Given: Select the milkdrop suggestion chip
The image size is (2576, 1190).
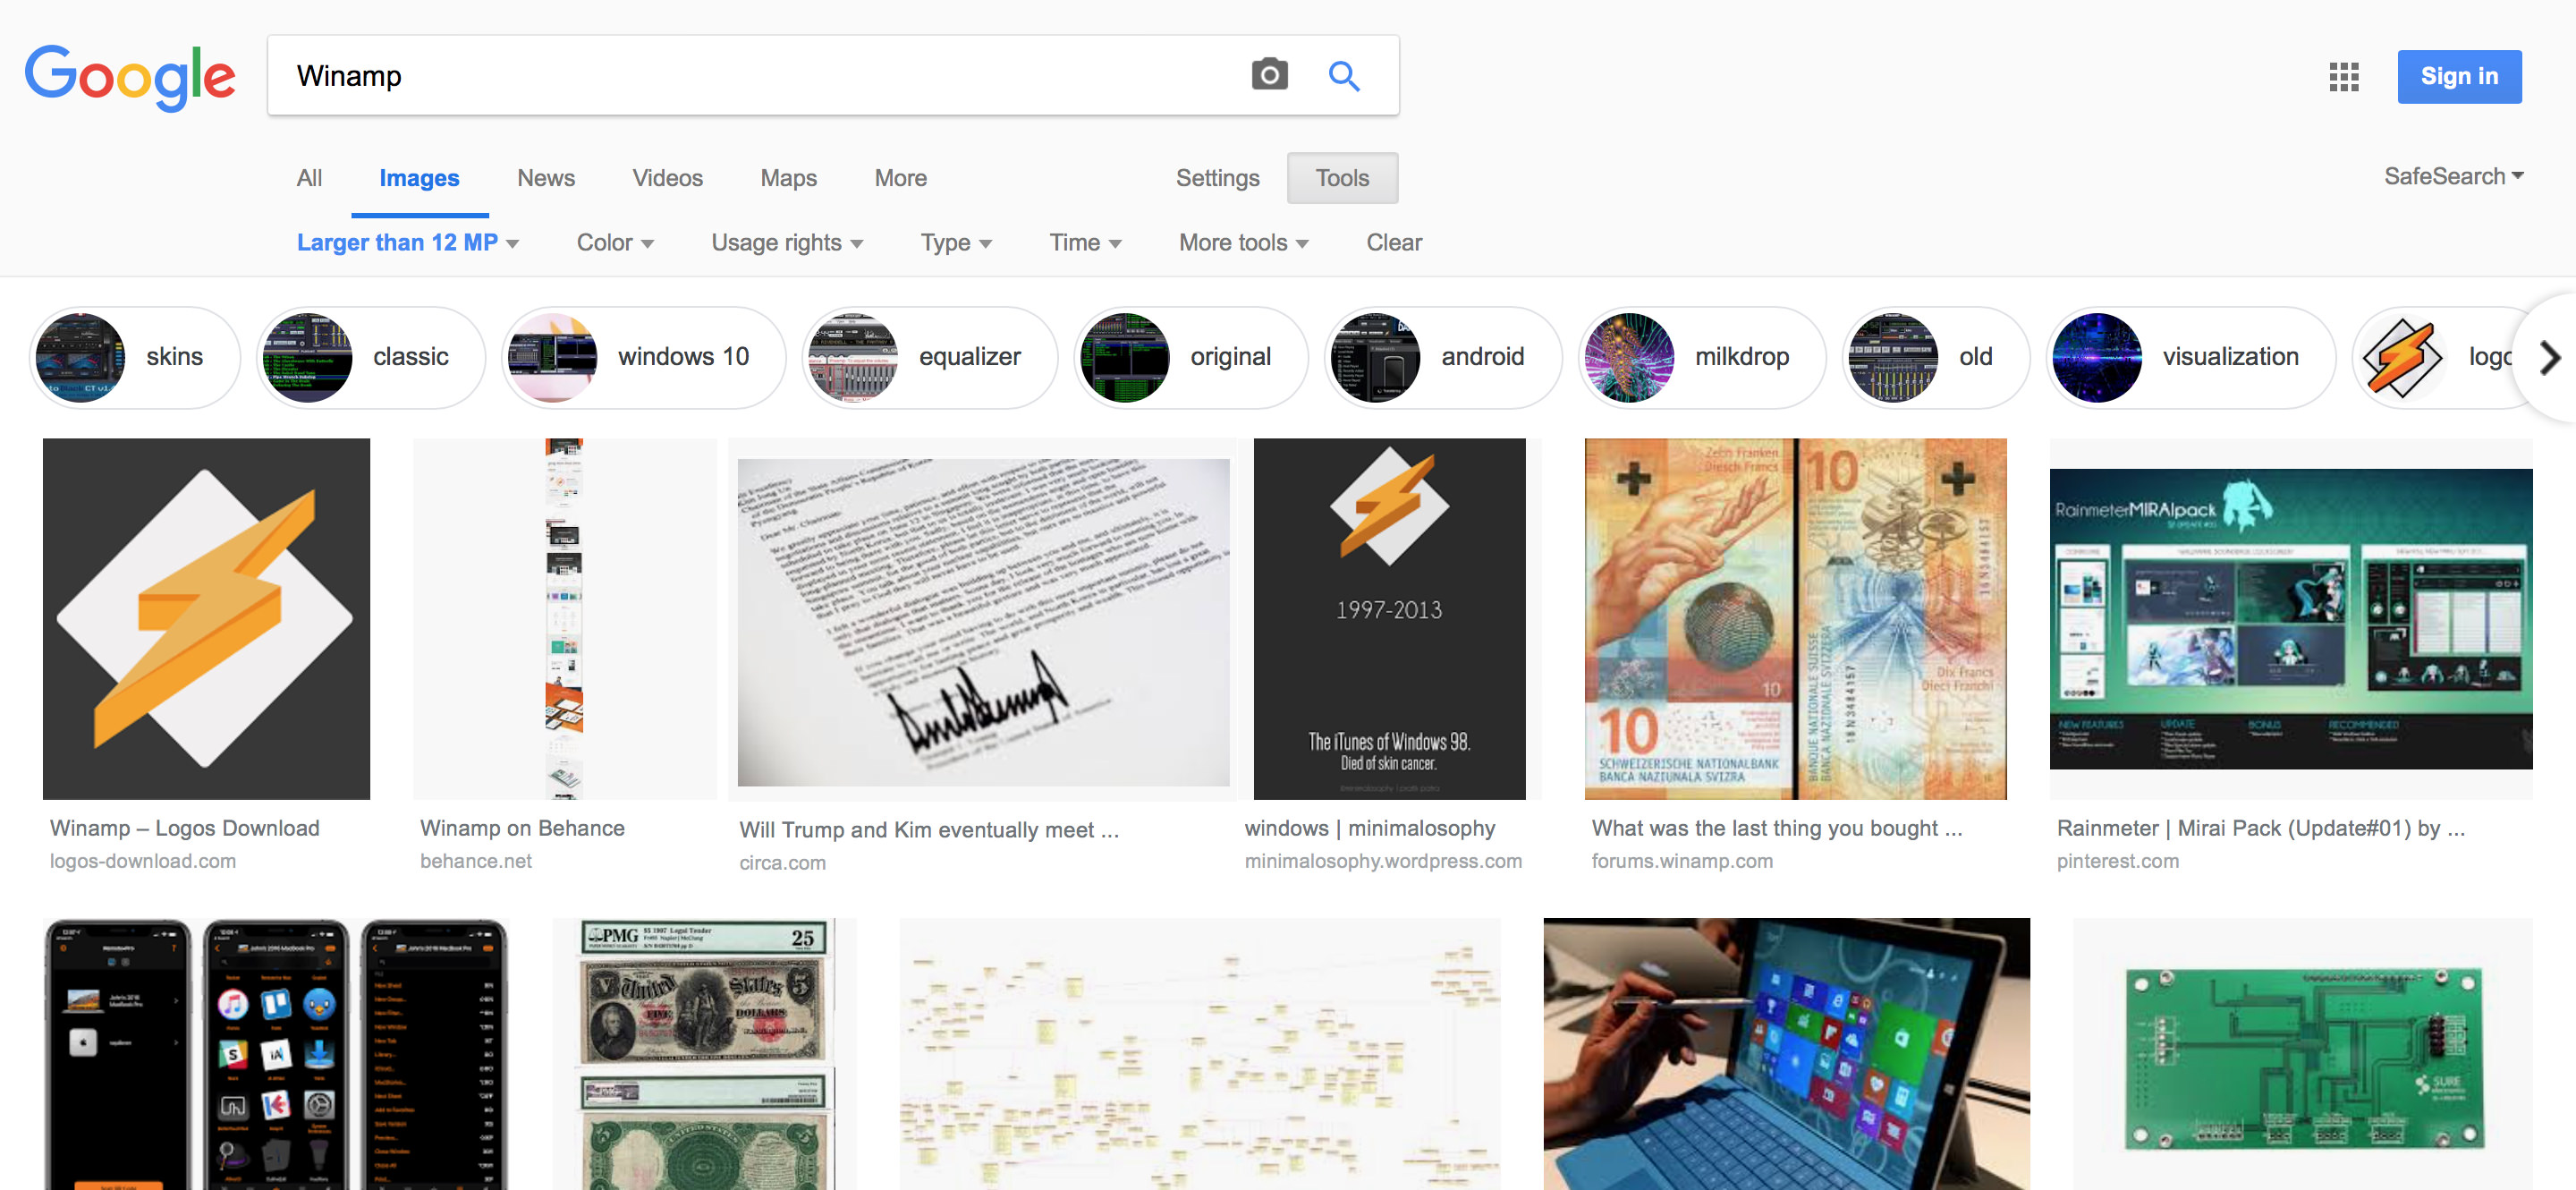Looking at the screenshot, I should 1701,358.
